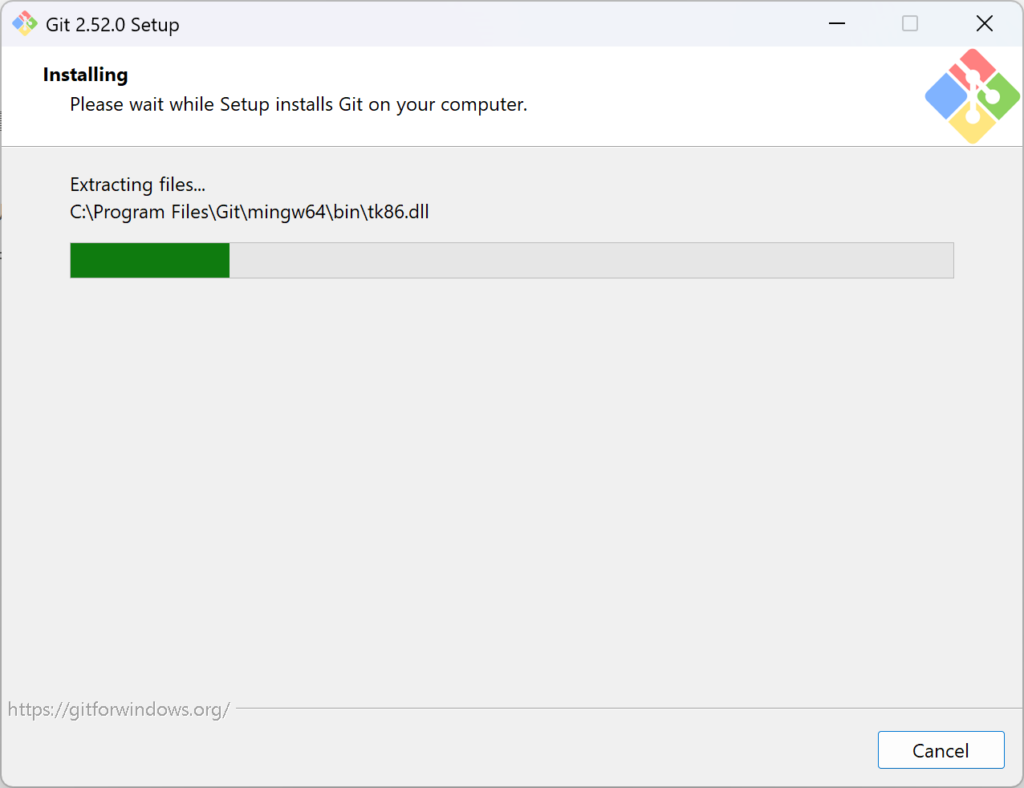The width and height of the screenshot is (1024, 788).
Task: Click the "Installing" heading
Action: pyautogui.click(x=85, y=75)
